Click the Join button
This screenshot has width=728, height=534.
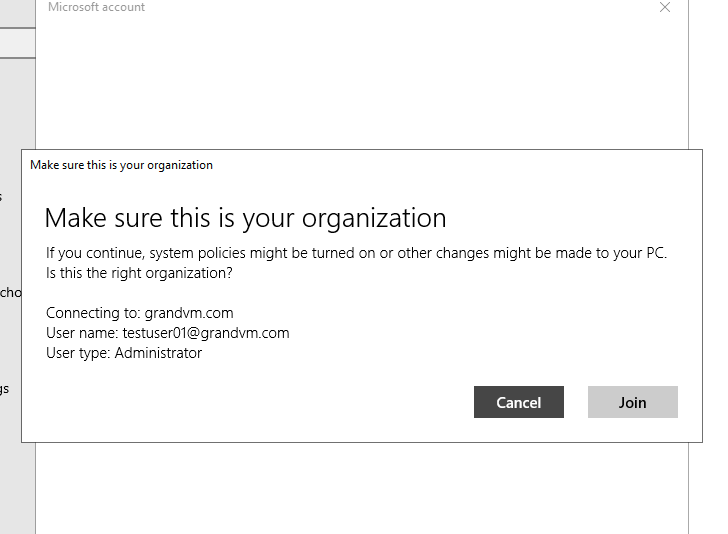632,402
